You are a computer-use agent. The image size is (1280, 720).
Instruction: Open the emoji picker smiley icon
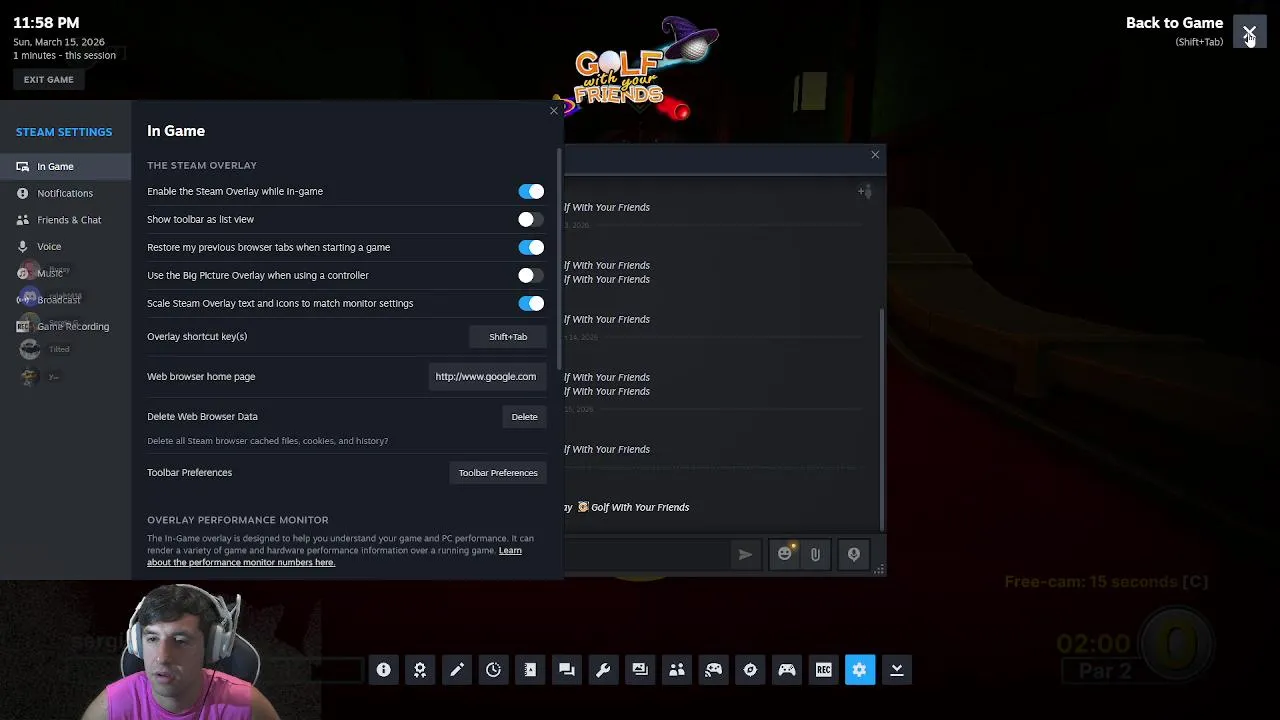pyautogui.click(x=785, y=554)
